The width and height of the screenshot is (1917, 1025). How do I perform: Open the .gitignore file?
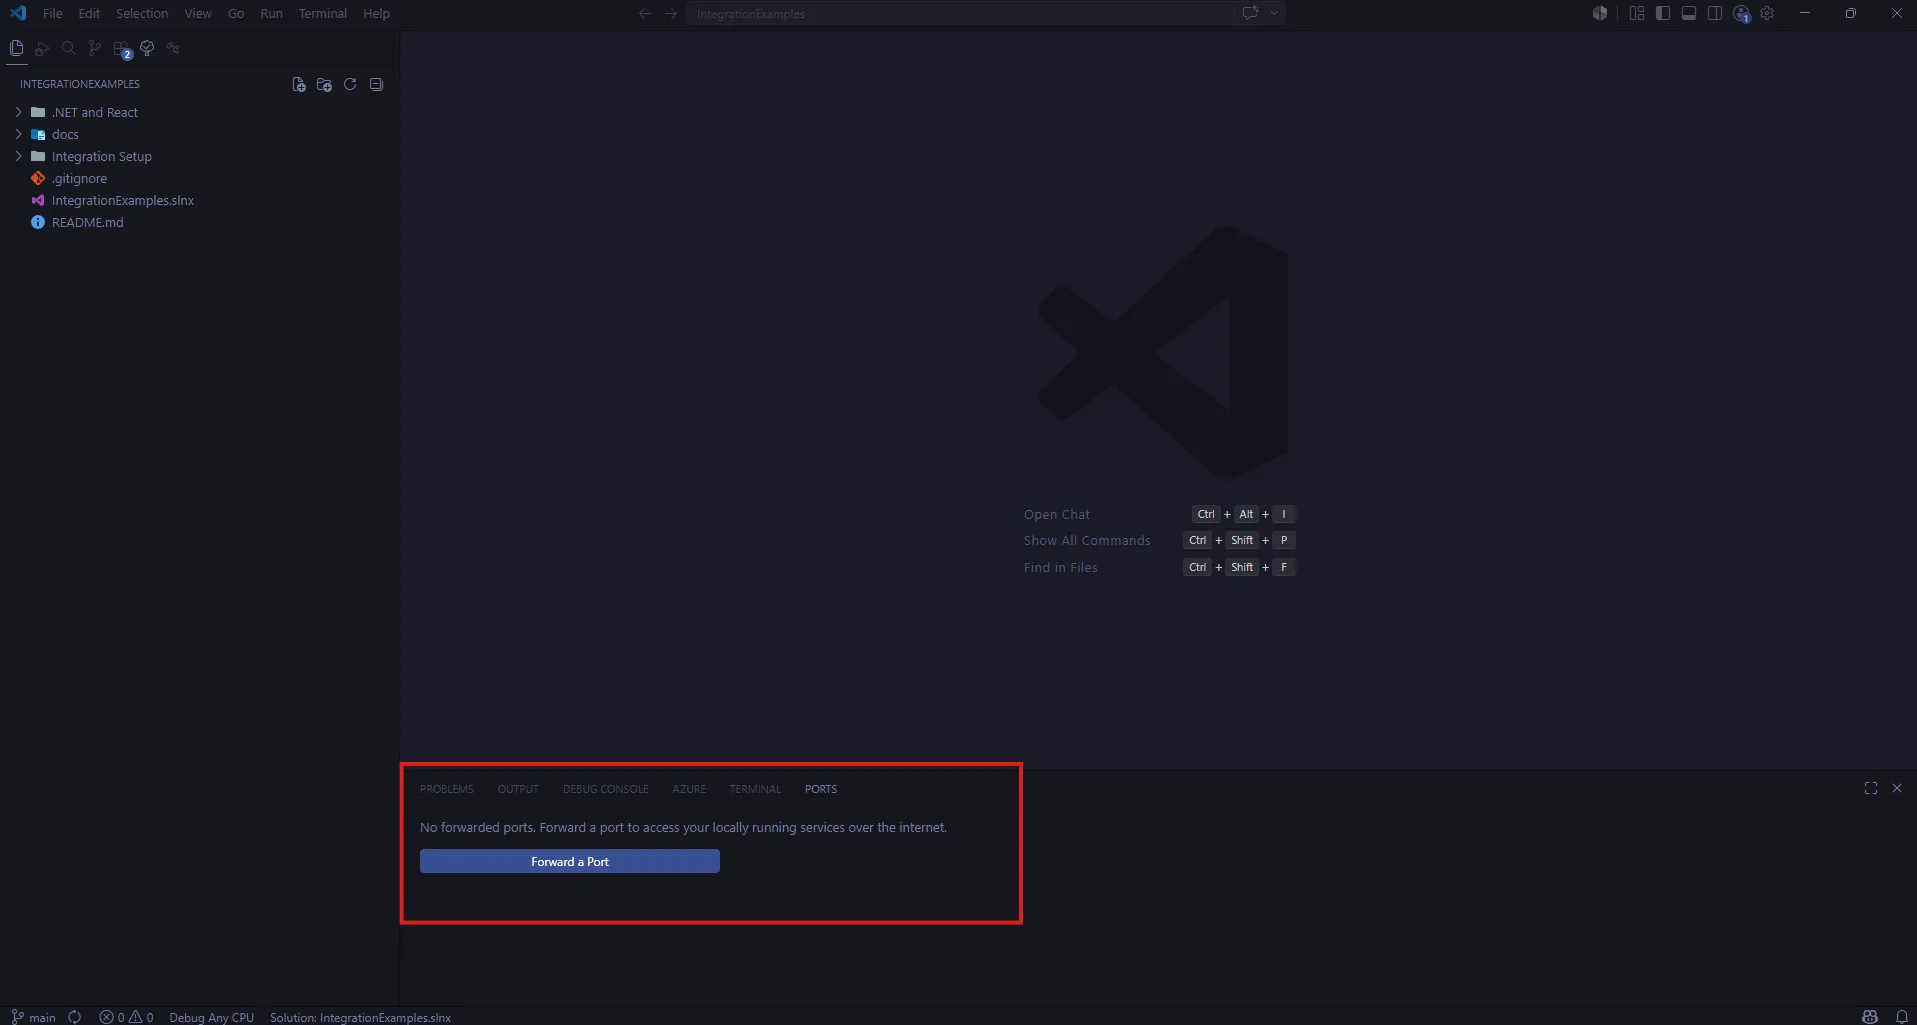[x=200, y=178]
